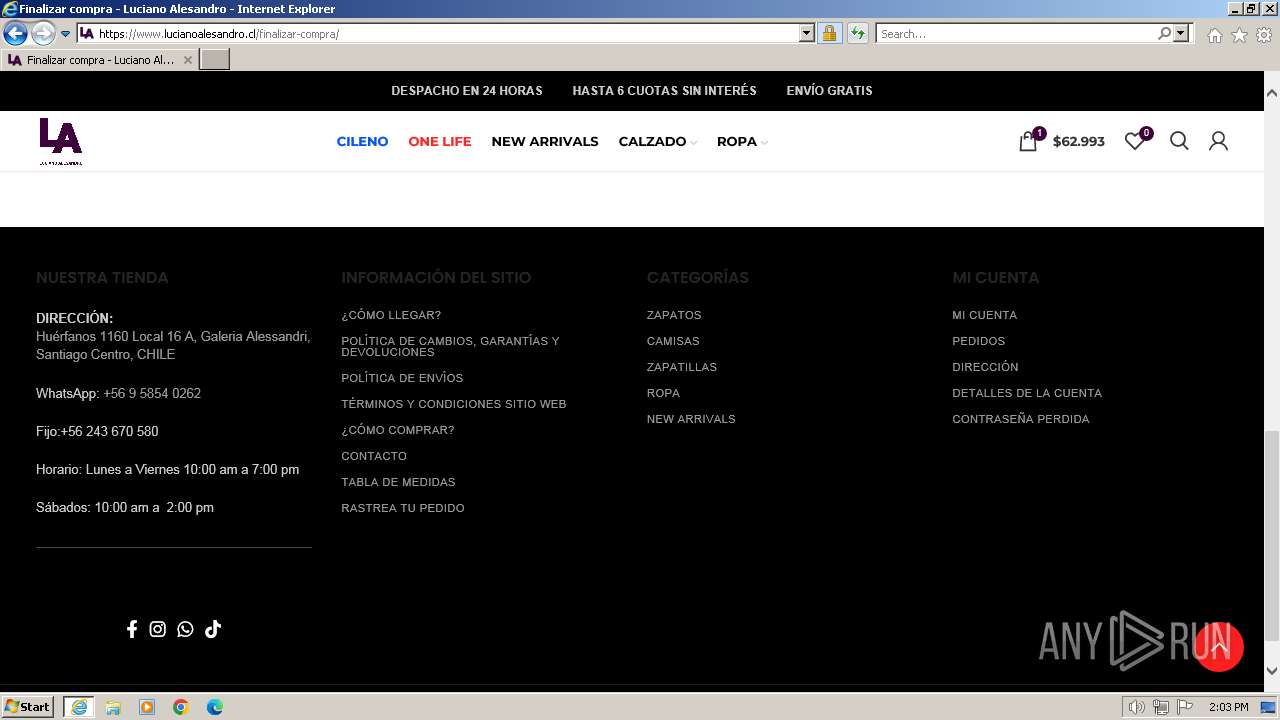Open the ZAPATOS category link

click(674, 315)
